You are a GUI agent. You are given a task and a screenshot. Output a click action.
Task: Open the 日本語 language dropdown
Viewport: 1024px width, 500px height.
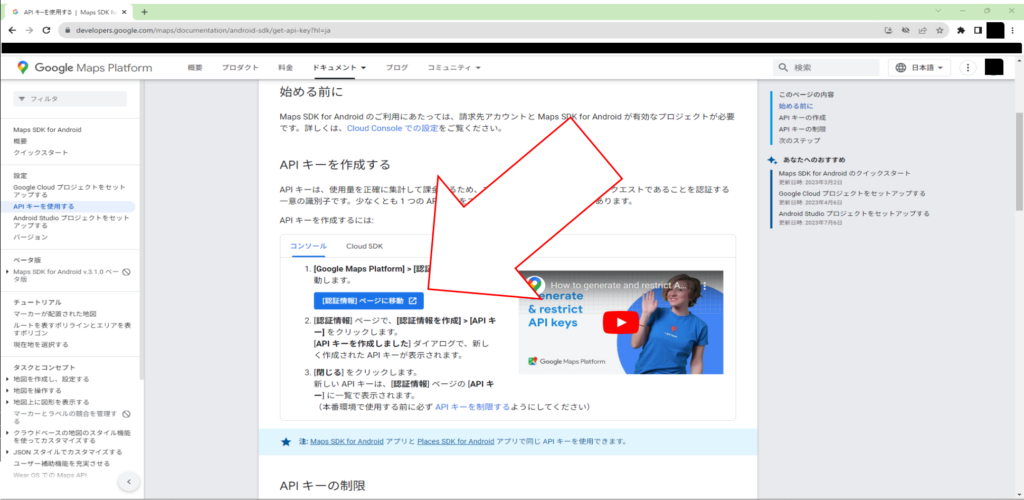pos(919,68)
